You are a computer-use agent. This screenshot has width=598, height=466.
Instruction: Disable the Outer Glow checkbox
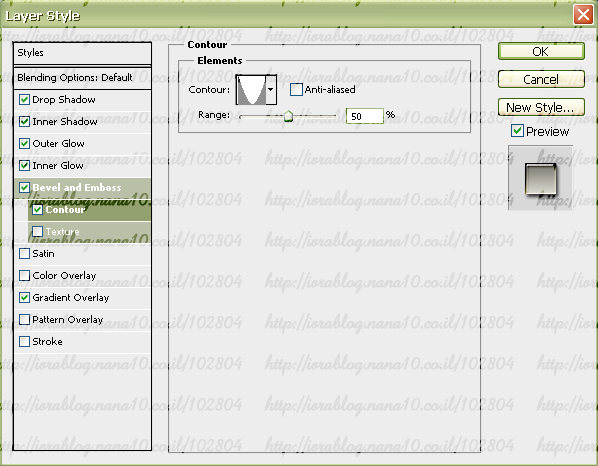pyautogui.click(x=24, y=143)
